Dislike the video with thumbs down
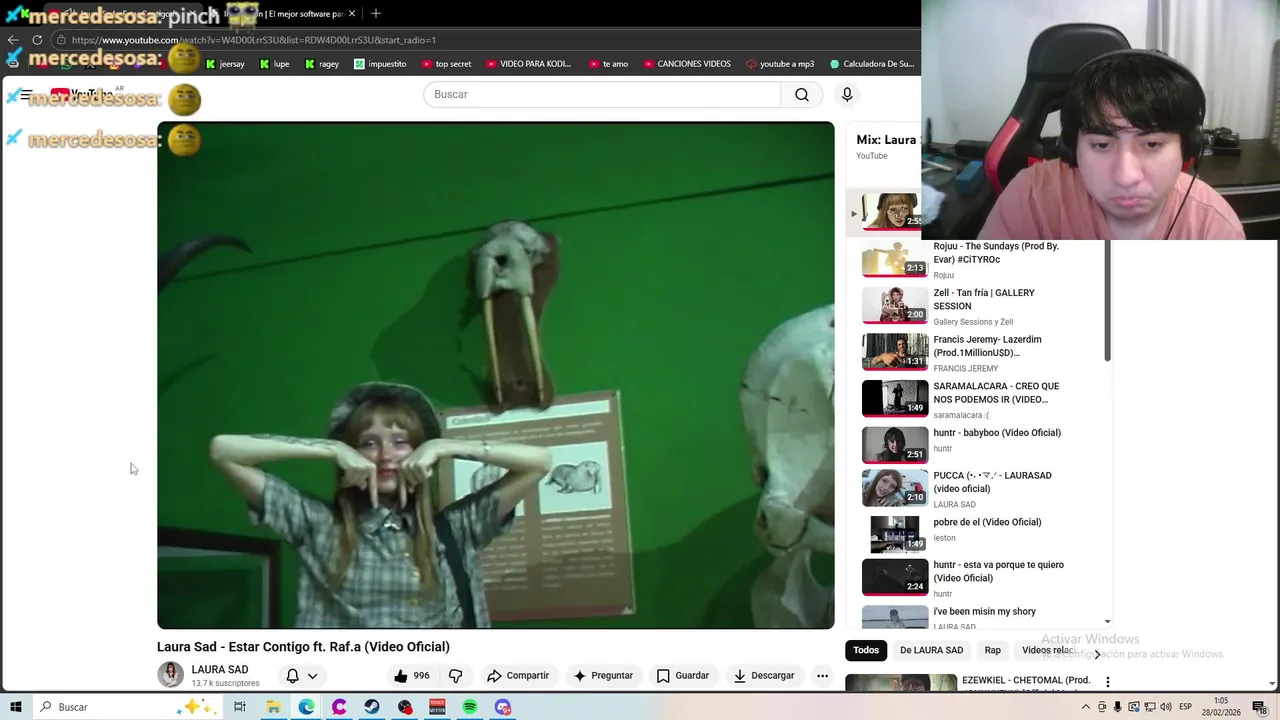 [456, 676]
